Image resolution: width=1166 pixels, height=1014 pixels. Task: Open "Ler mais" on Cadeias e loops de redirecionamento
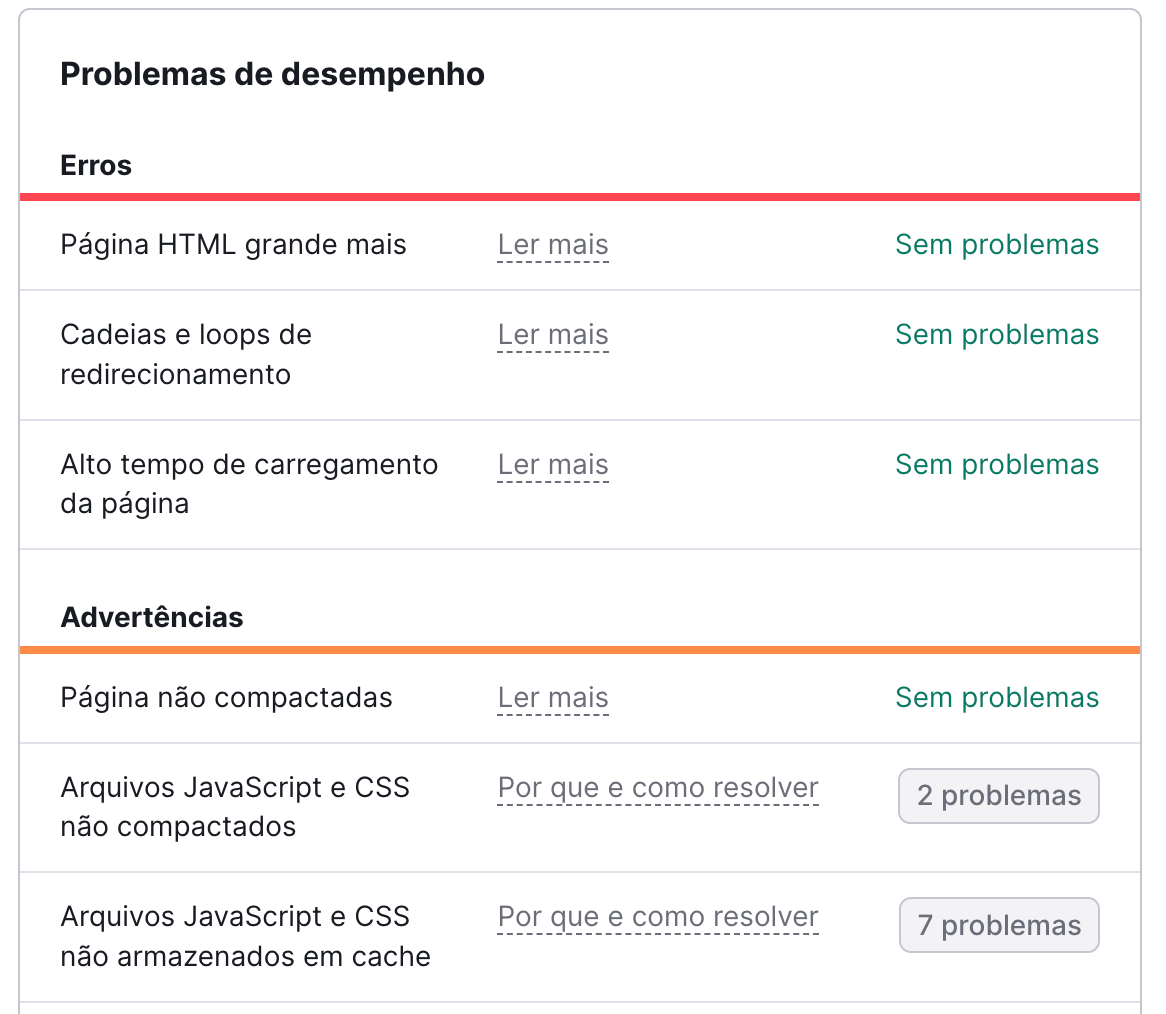552,335
